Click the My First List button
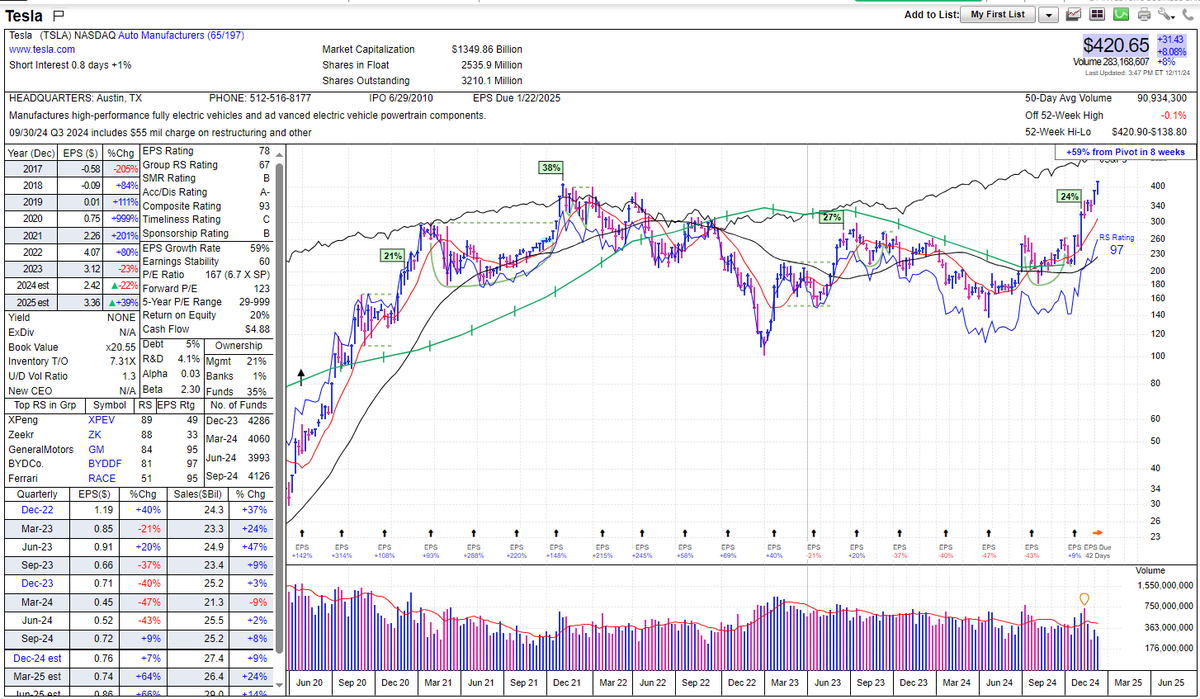Screen dimensions: 1200x699 click(997, 15)
